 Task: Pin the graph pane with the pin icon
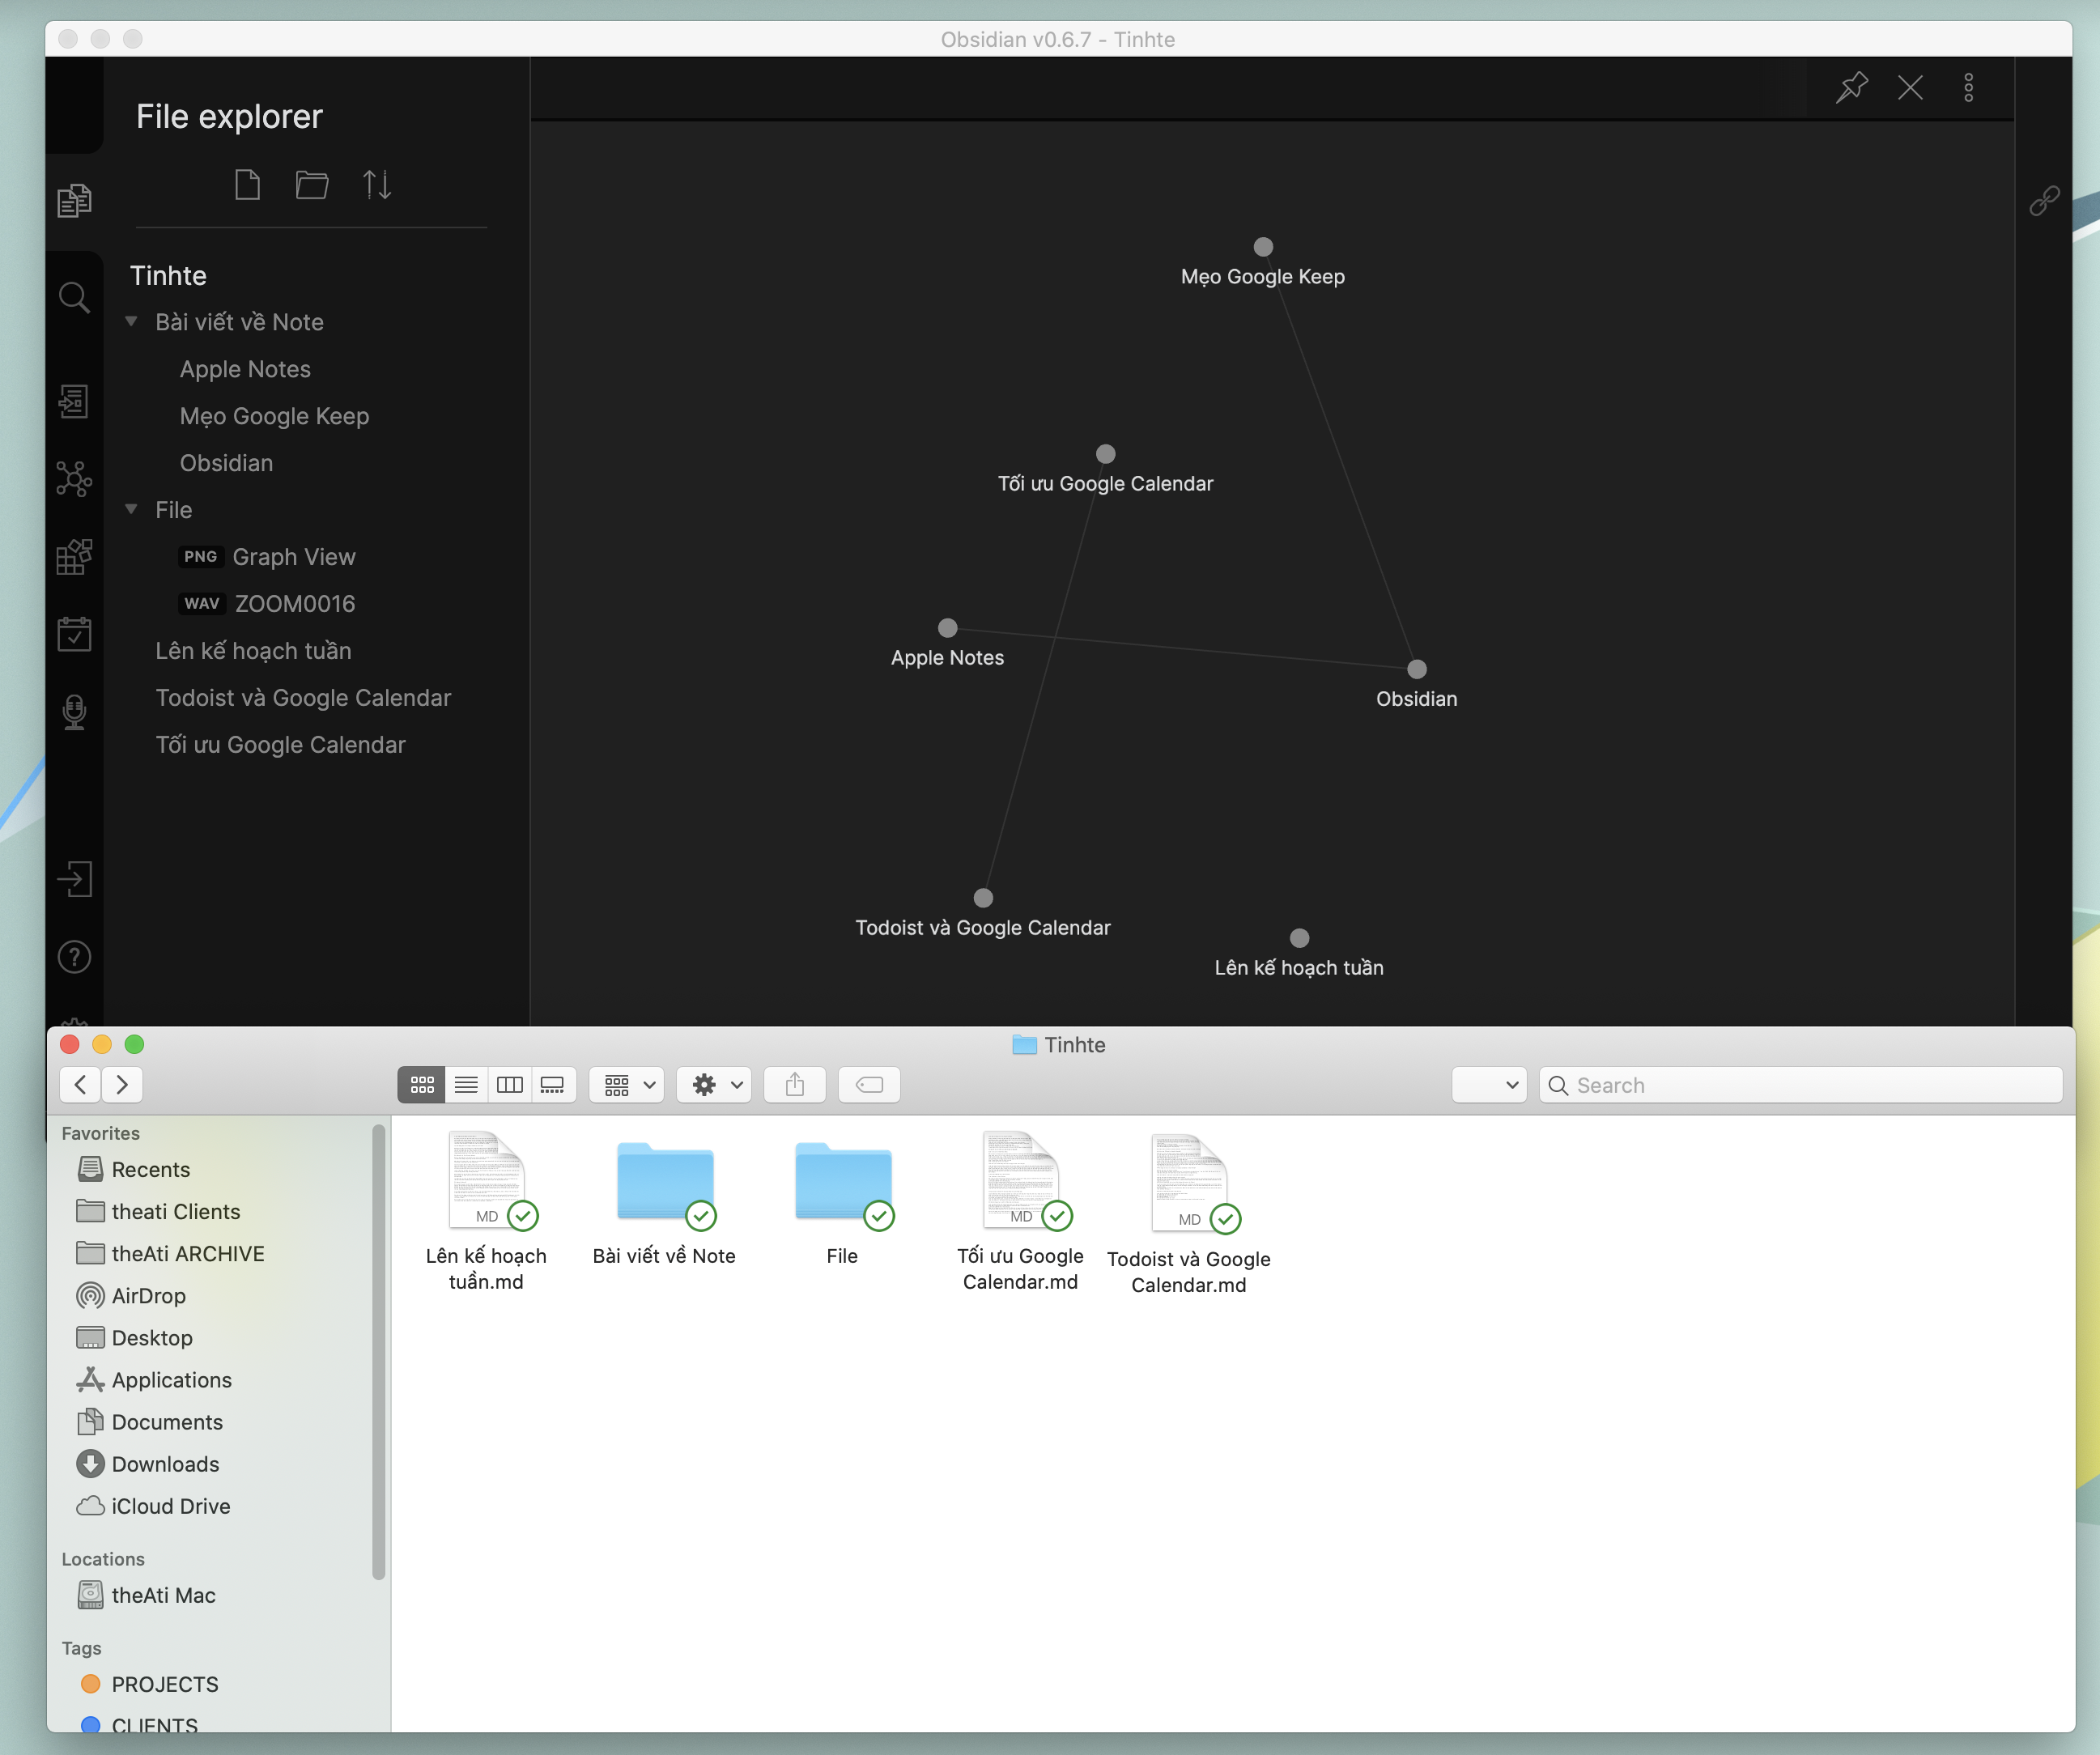pos(1852,88)
